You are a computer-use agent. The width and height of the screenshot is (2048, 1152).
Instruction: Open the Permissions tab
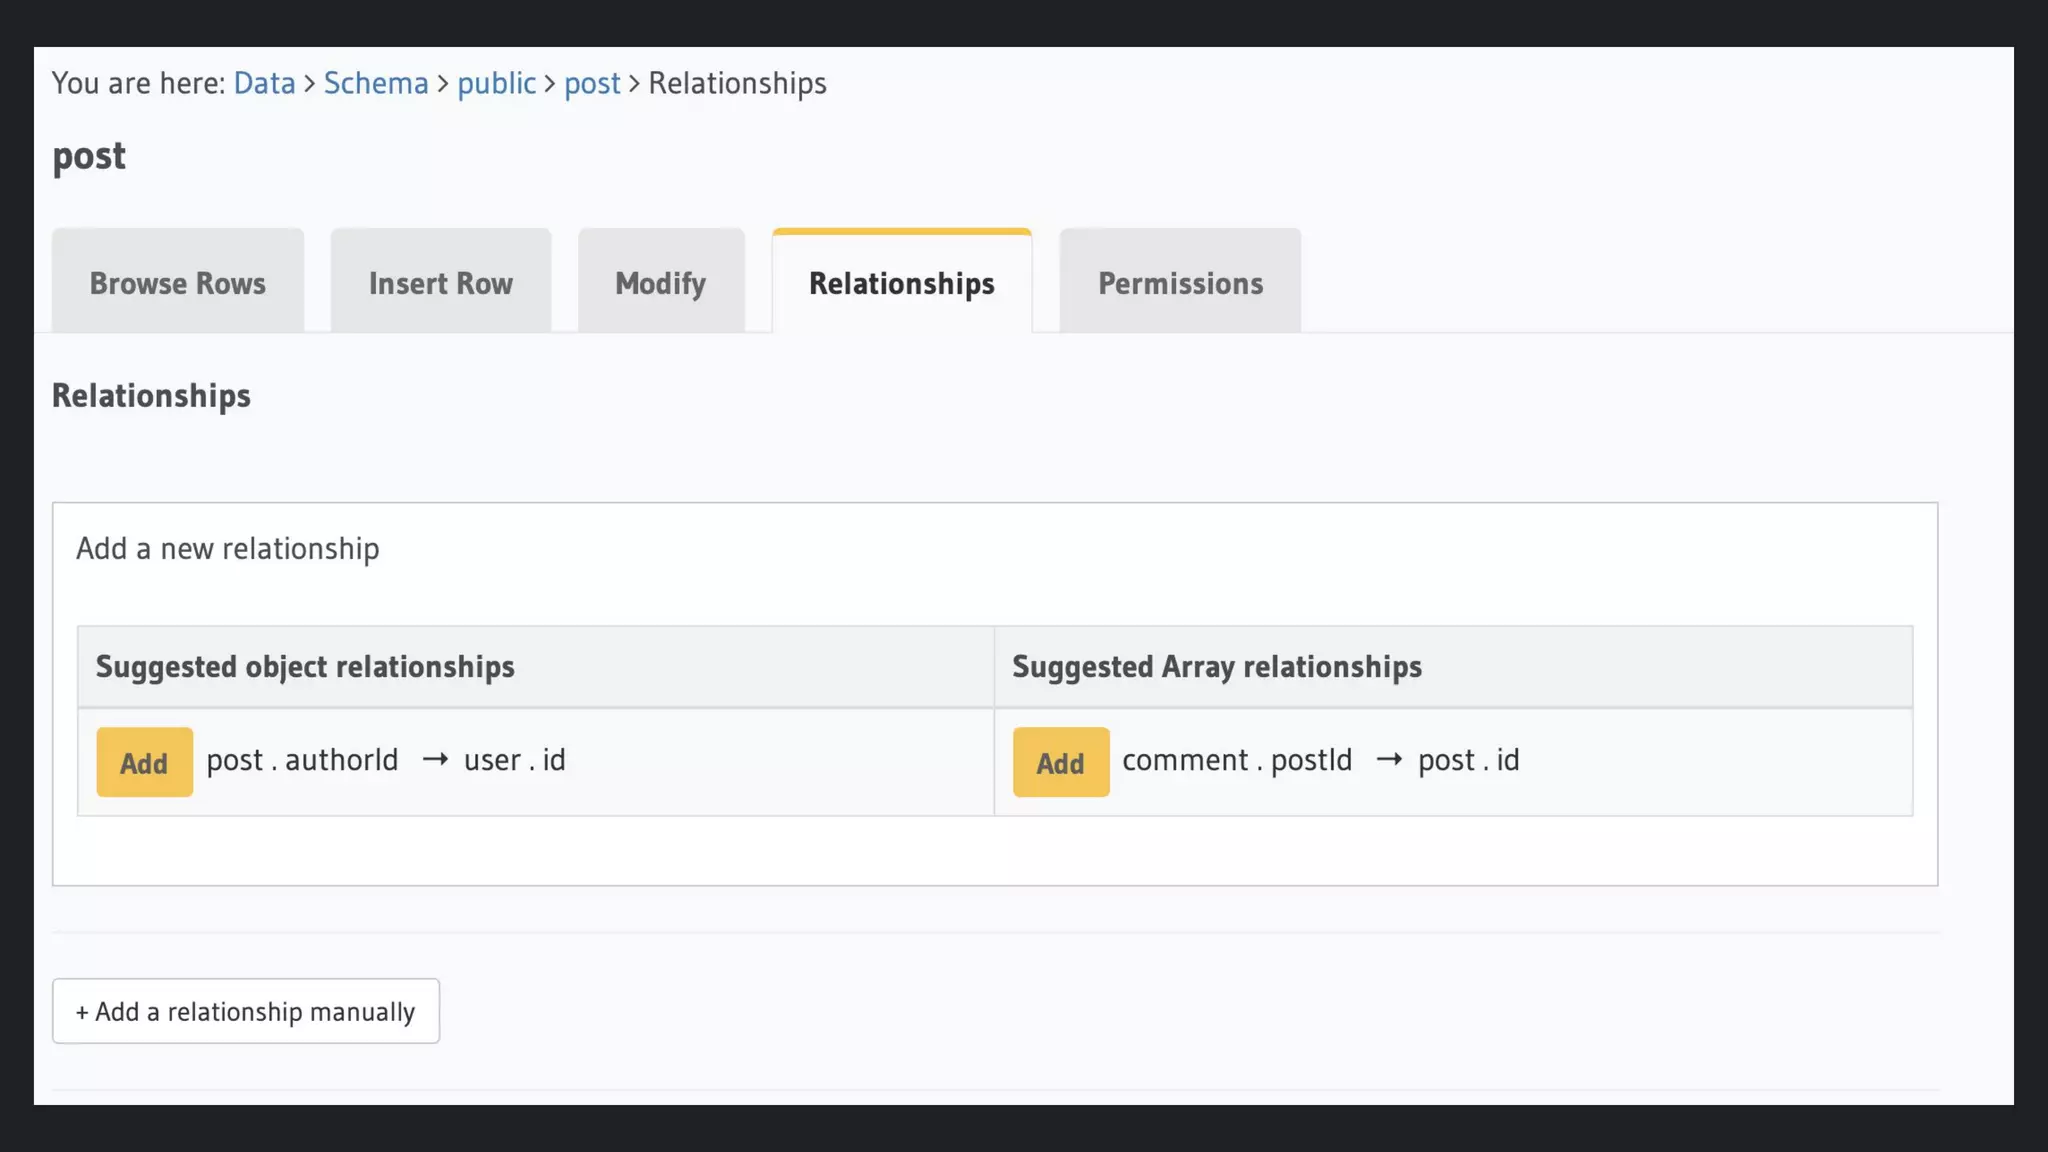[1180, 283]
